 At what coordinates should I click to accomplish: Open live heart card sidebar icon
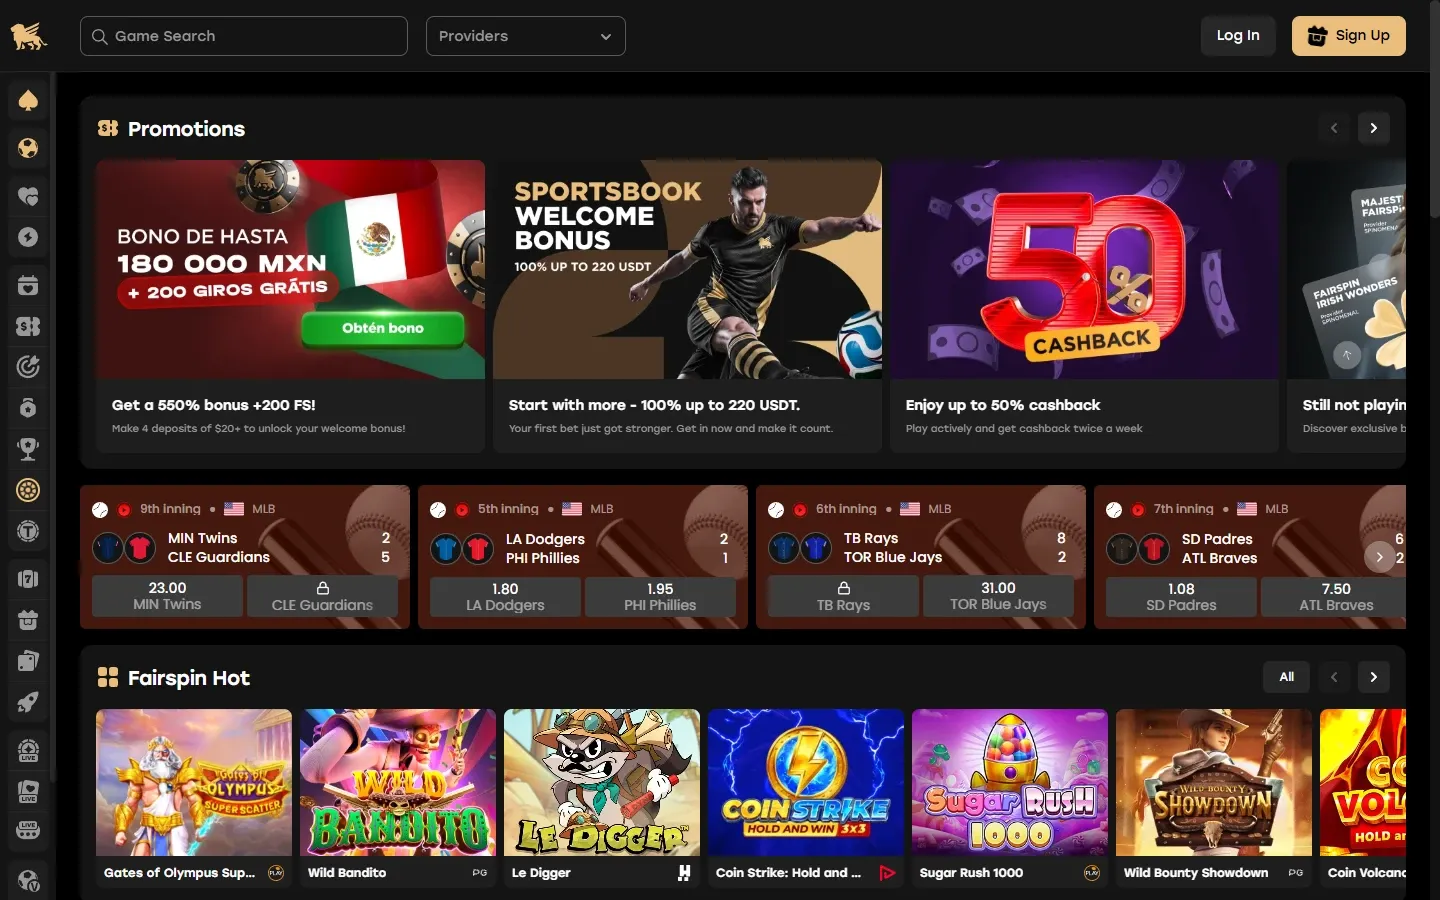coord(28,791)
